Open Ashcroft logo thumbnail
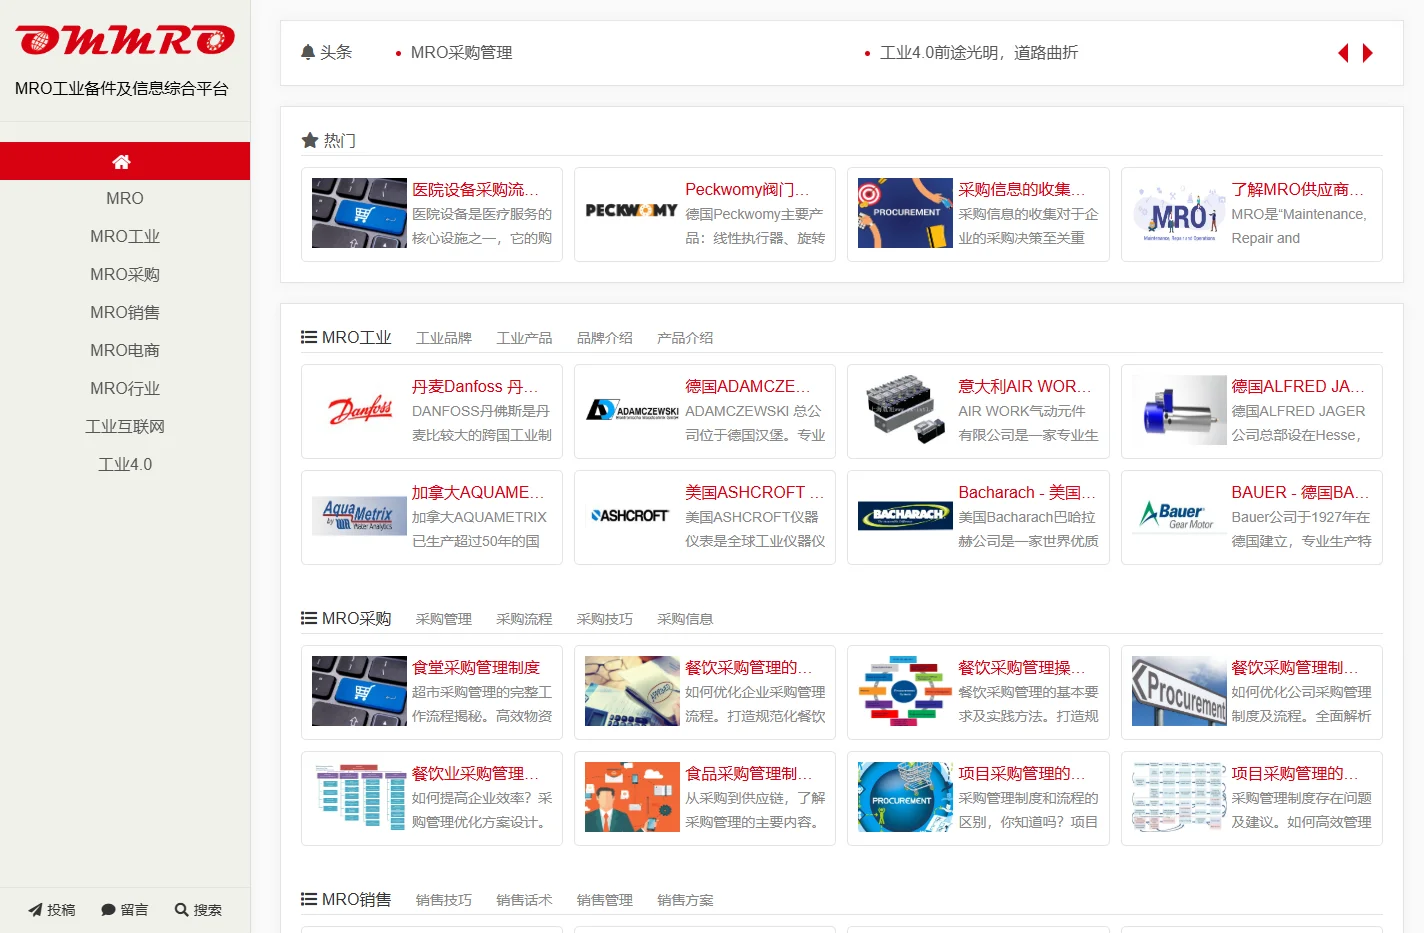 632,516
